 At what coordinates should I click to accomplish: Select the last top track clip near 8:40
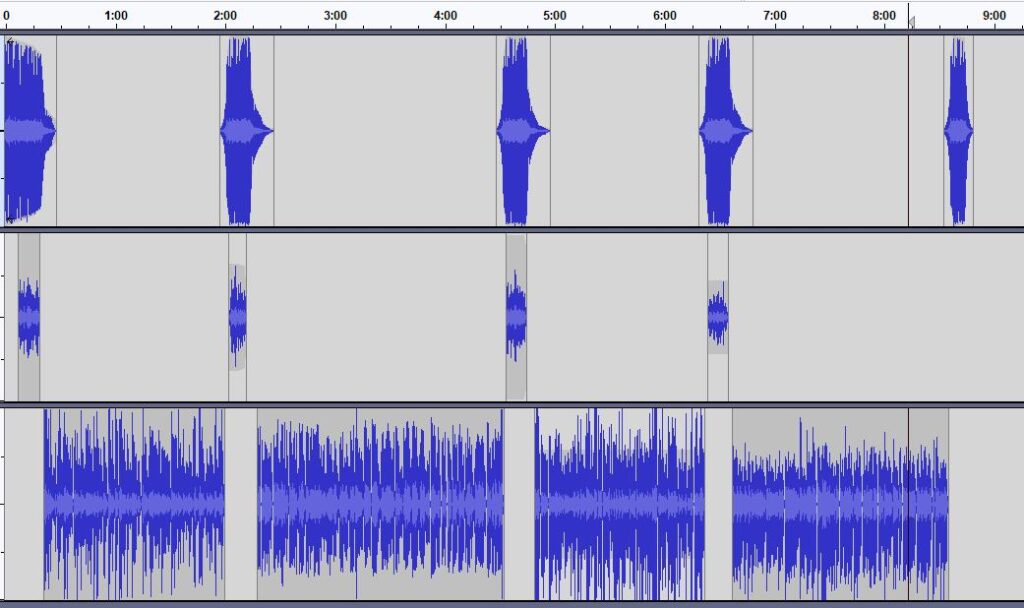pos(958,130)
